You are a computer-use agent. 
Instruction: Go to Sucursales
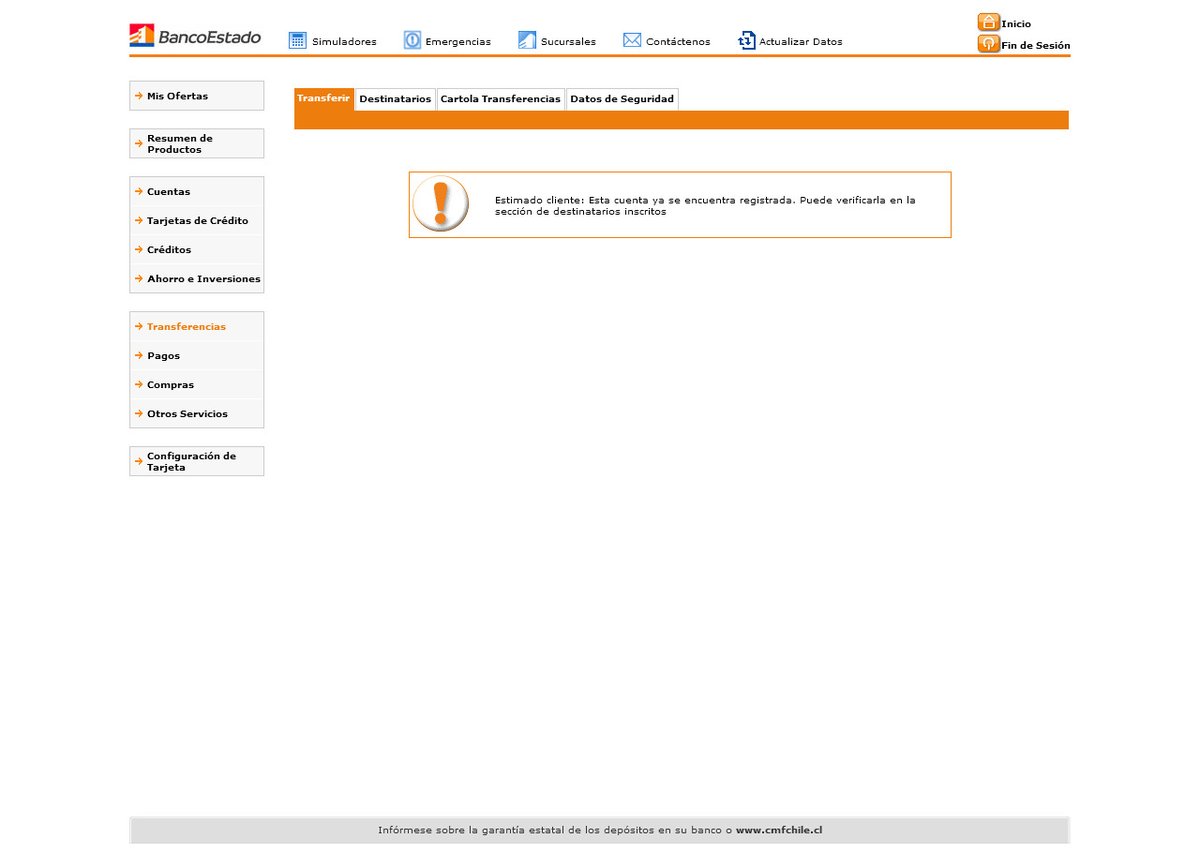[x=568, y=42]
